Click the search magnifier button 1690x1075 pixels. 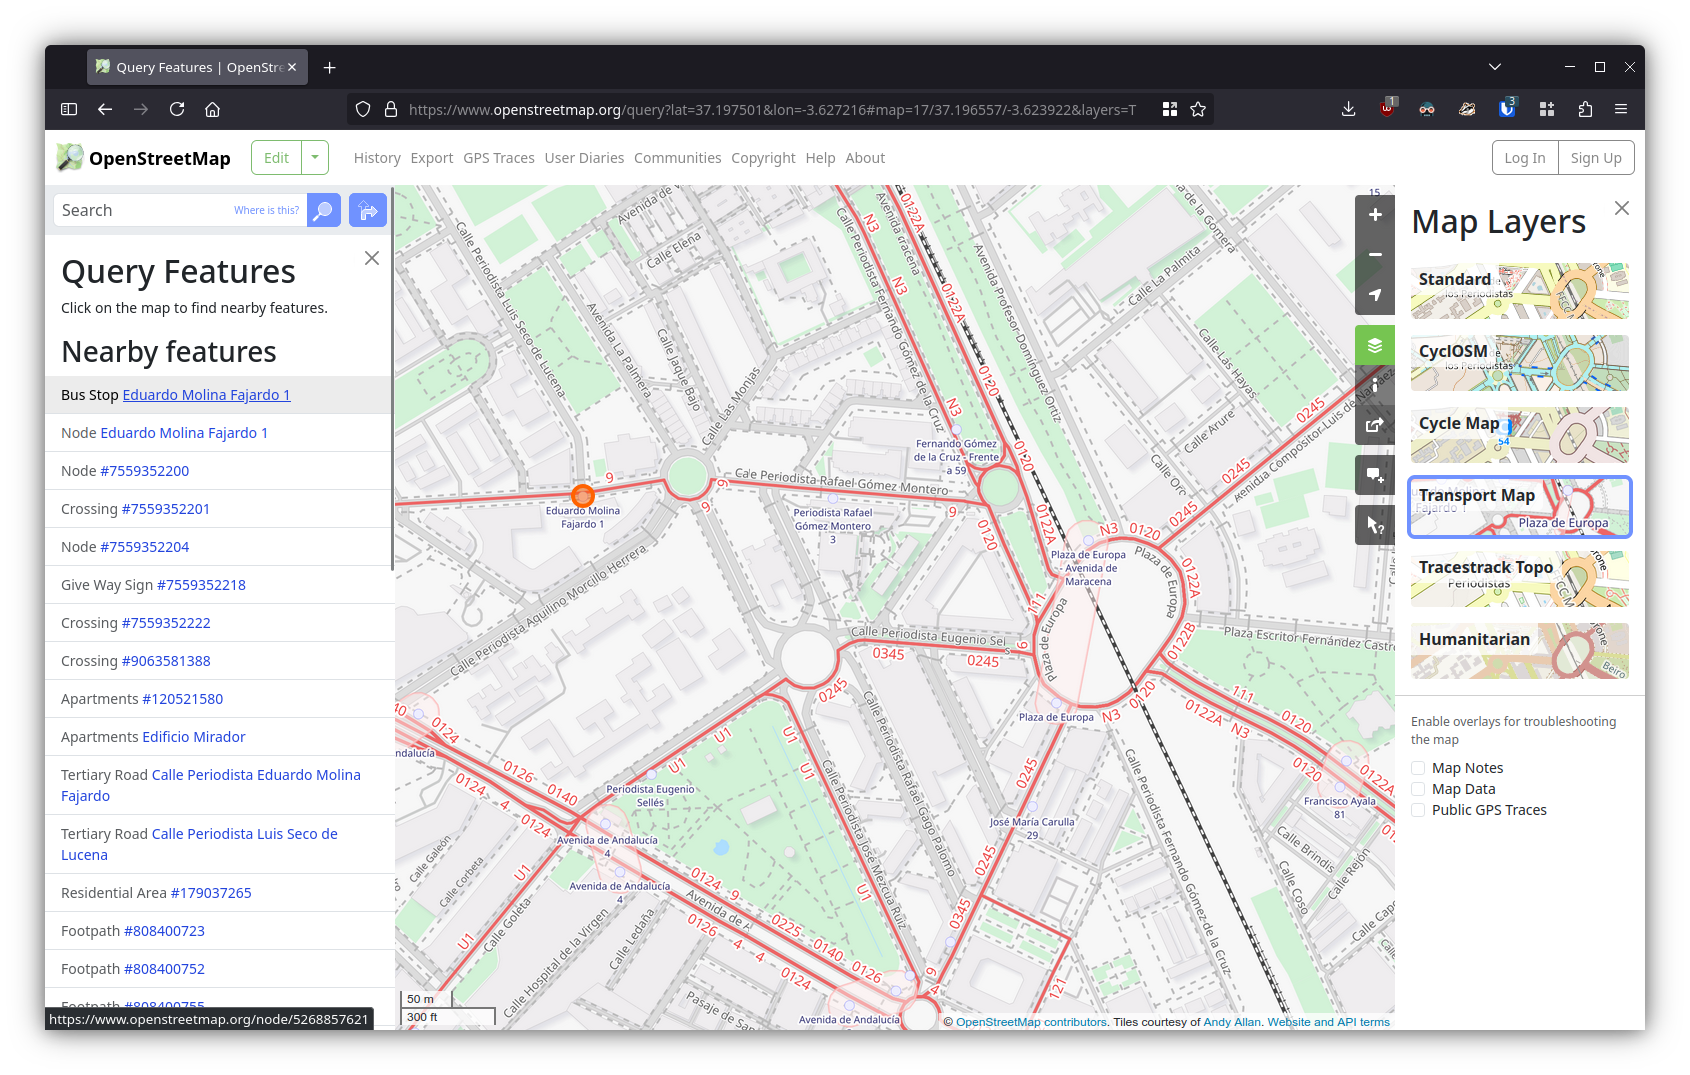pyautogui.click(x=324, y=210)
